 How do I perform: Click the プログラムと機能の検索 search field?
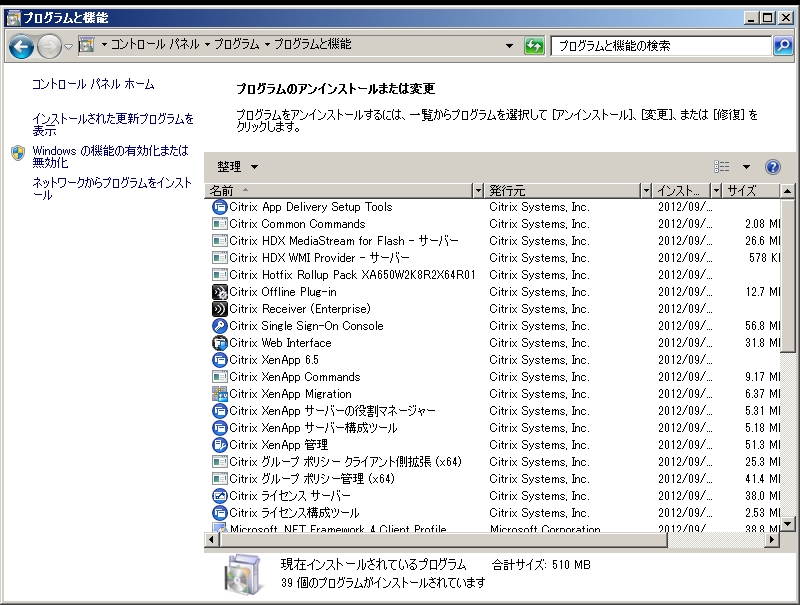(660, 46)
